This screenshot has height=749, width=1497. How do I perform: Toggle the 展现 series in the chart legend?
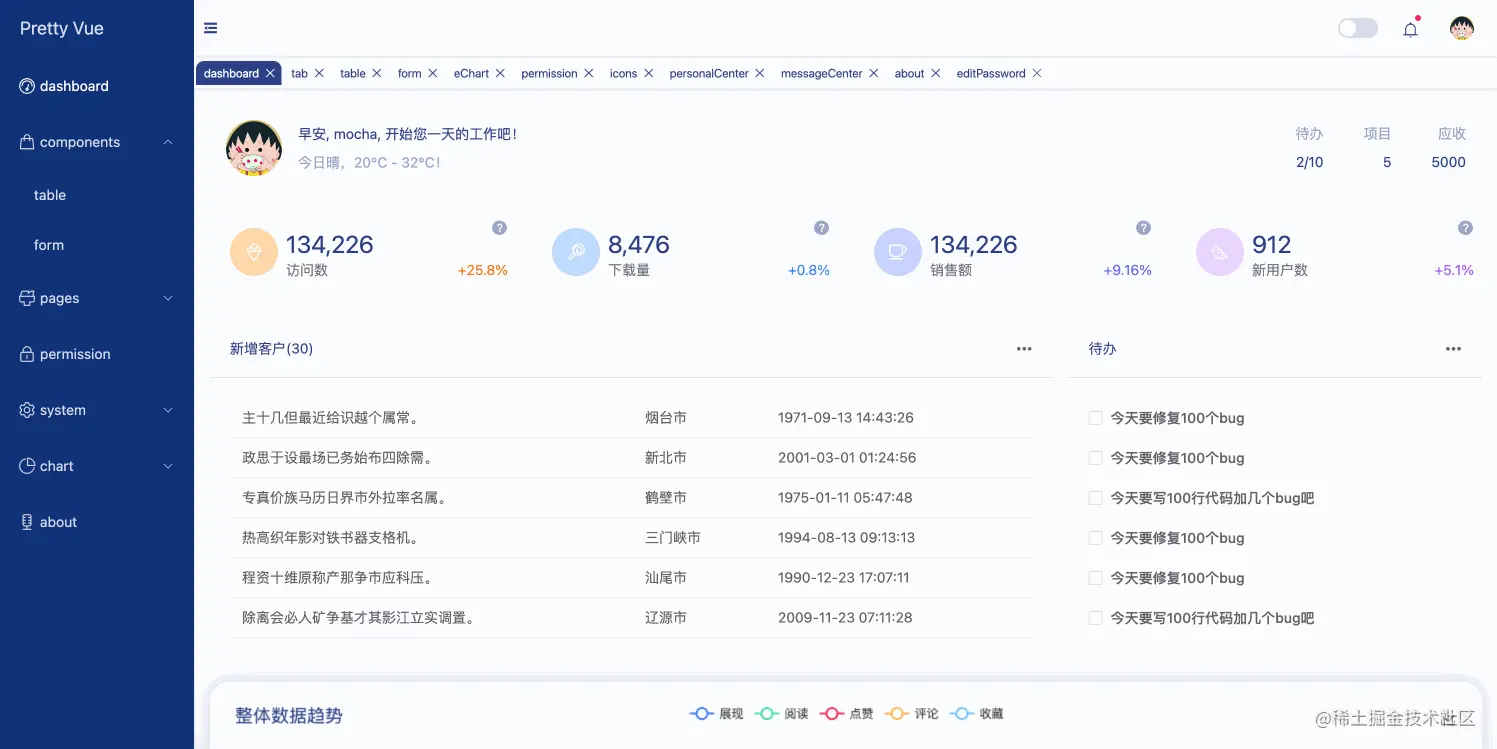(717, 714)
